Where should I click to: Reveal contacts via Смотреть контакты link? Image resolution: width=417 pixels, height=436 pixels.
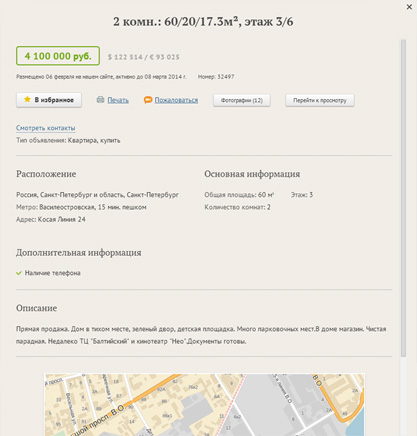click(46, 128)
